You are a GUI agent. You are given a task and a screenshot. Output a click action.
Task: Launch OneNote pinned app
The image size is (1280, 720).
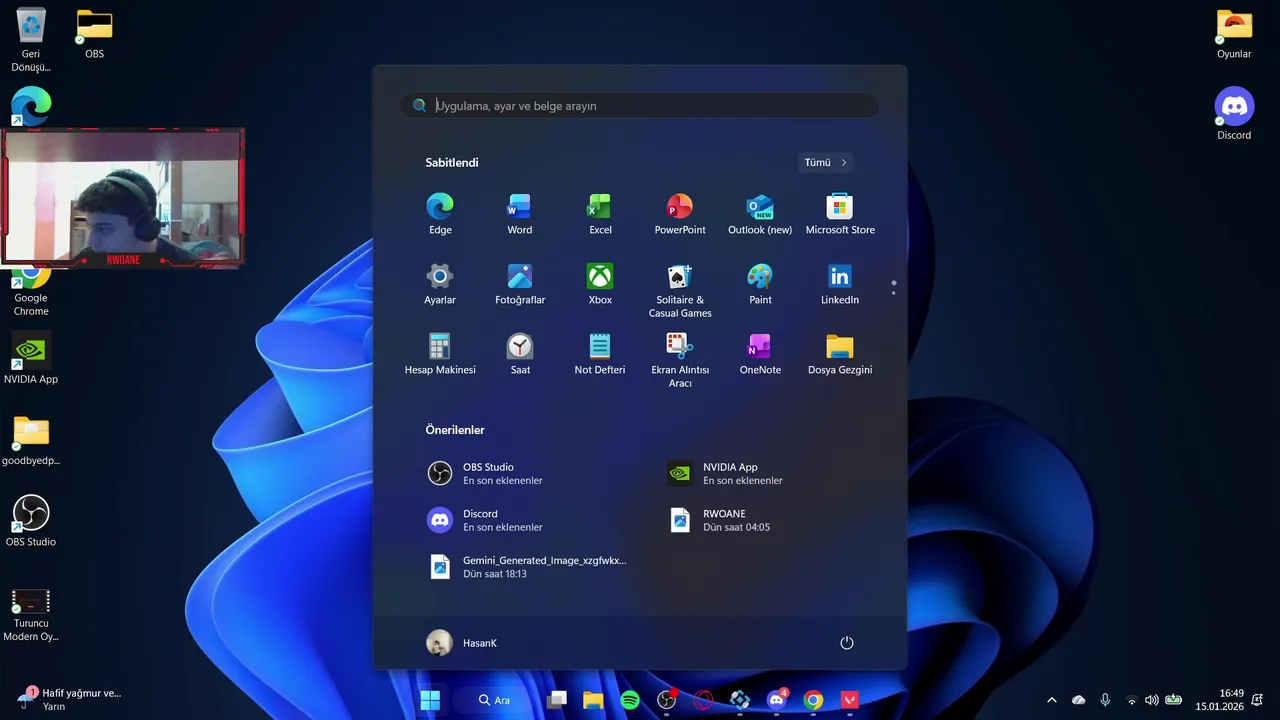click(760, 355)
